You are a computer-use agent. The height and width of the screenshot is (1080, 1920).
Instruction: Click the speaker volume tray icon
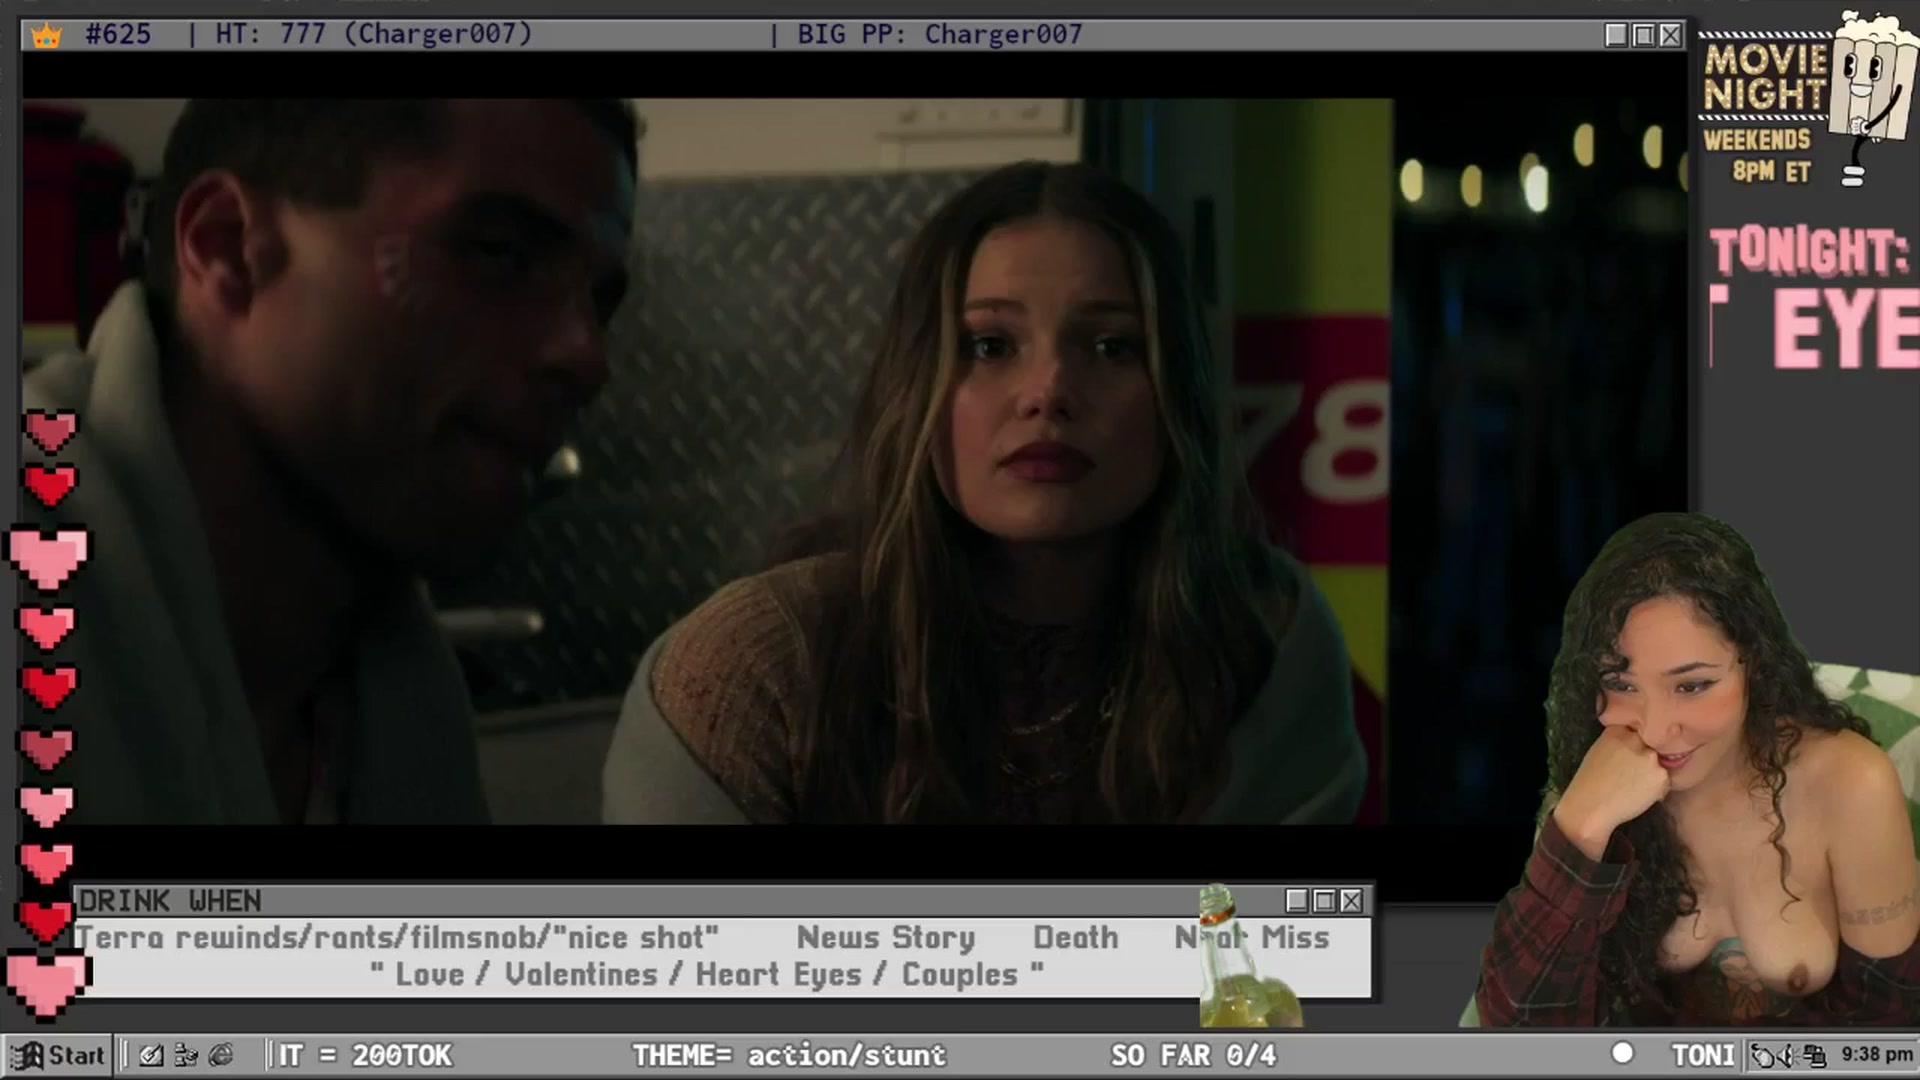click(x=1789, y=1055)
